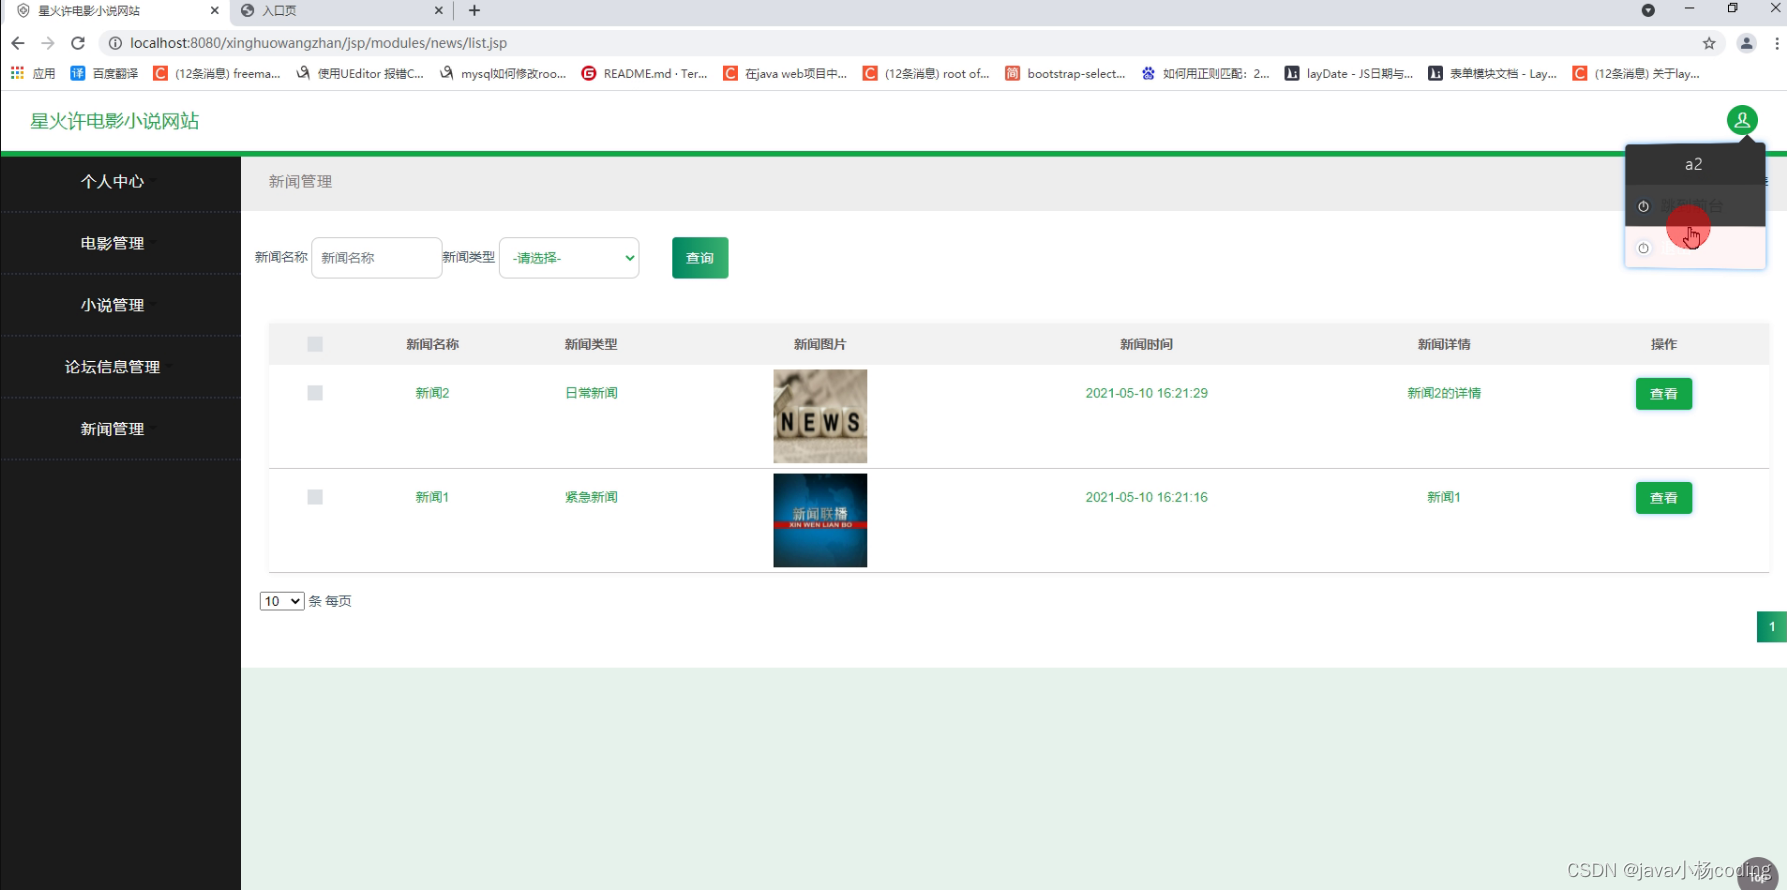The width and height of the screenshot is (1787, 890).
Task: Select 退出 logout menu entry
Action: (1695, 248)
